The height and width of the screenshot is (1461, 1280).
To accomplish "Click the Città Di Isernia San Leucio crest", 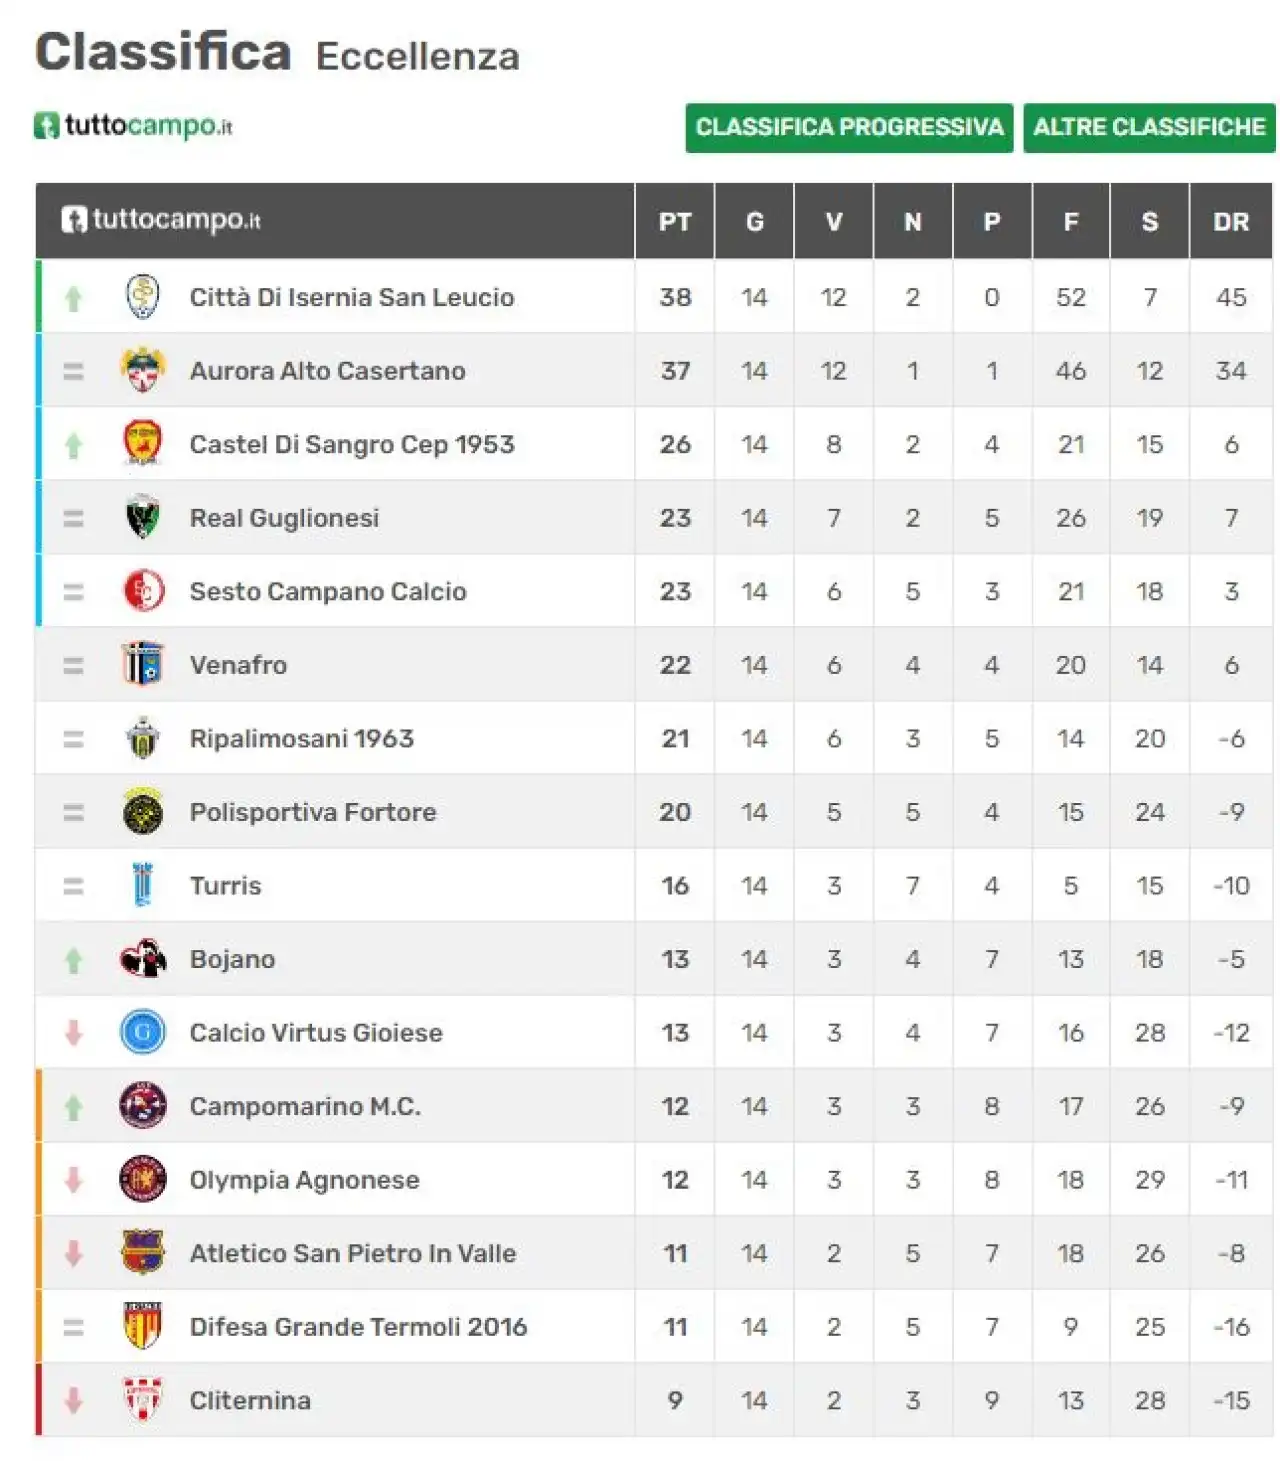I will [143, 297].
